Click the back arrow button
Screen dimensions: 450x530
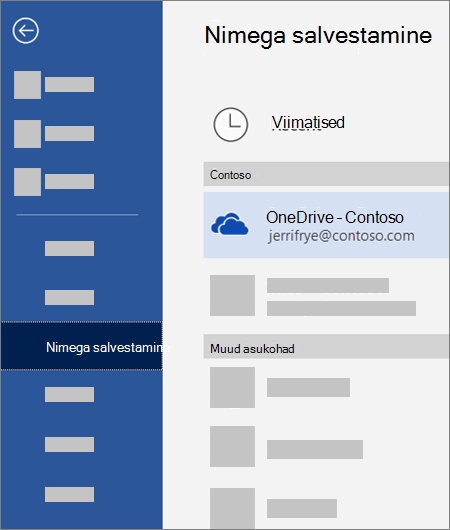[x=26, y=31]
